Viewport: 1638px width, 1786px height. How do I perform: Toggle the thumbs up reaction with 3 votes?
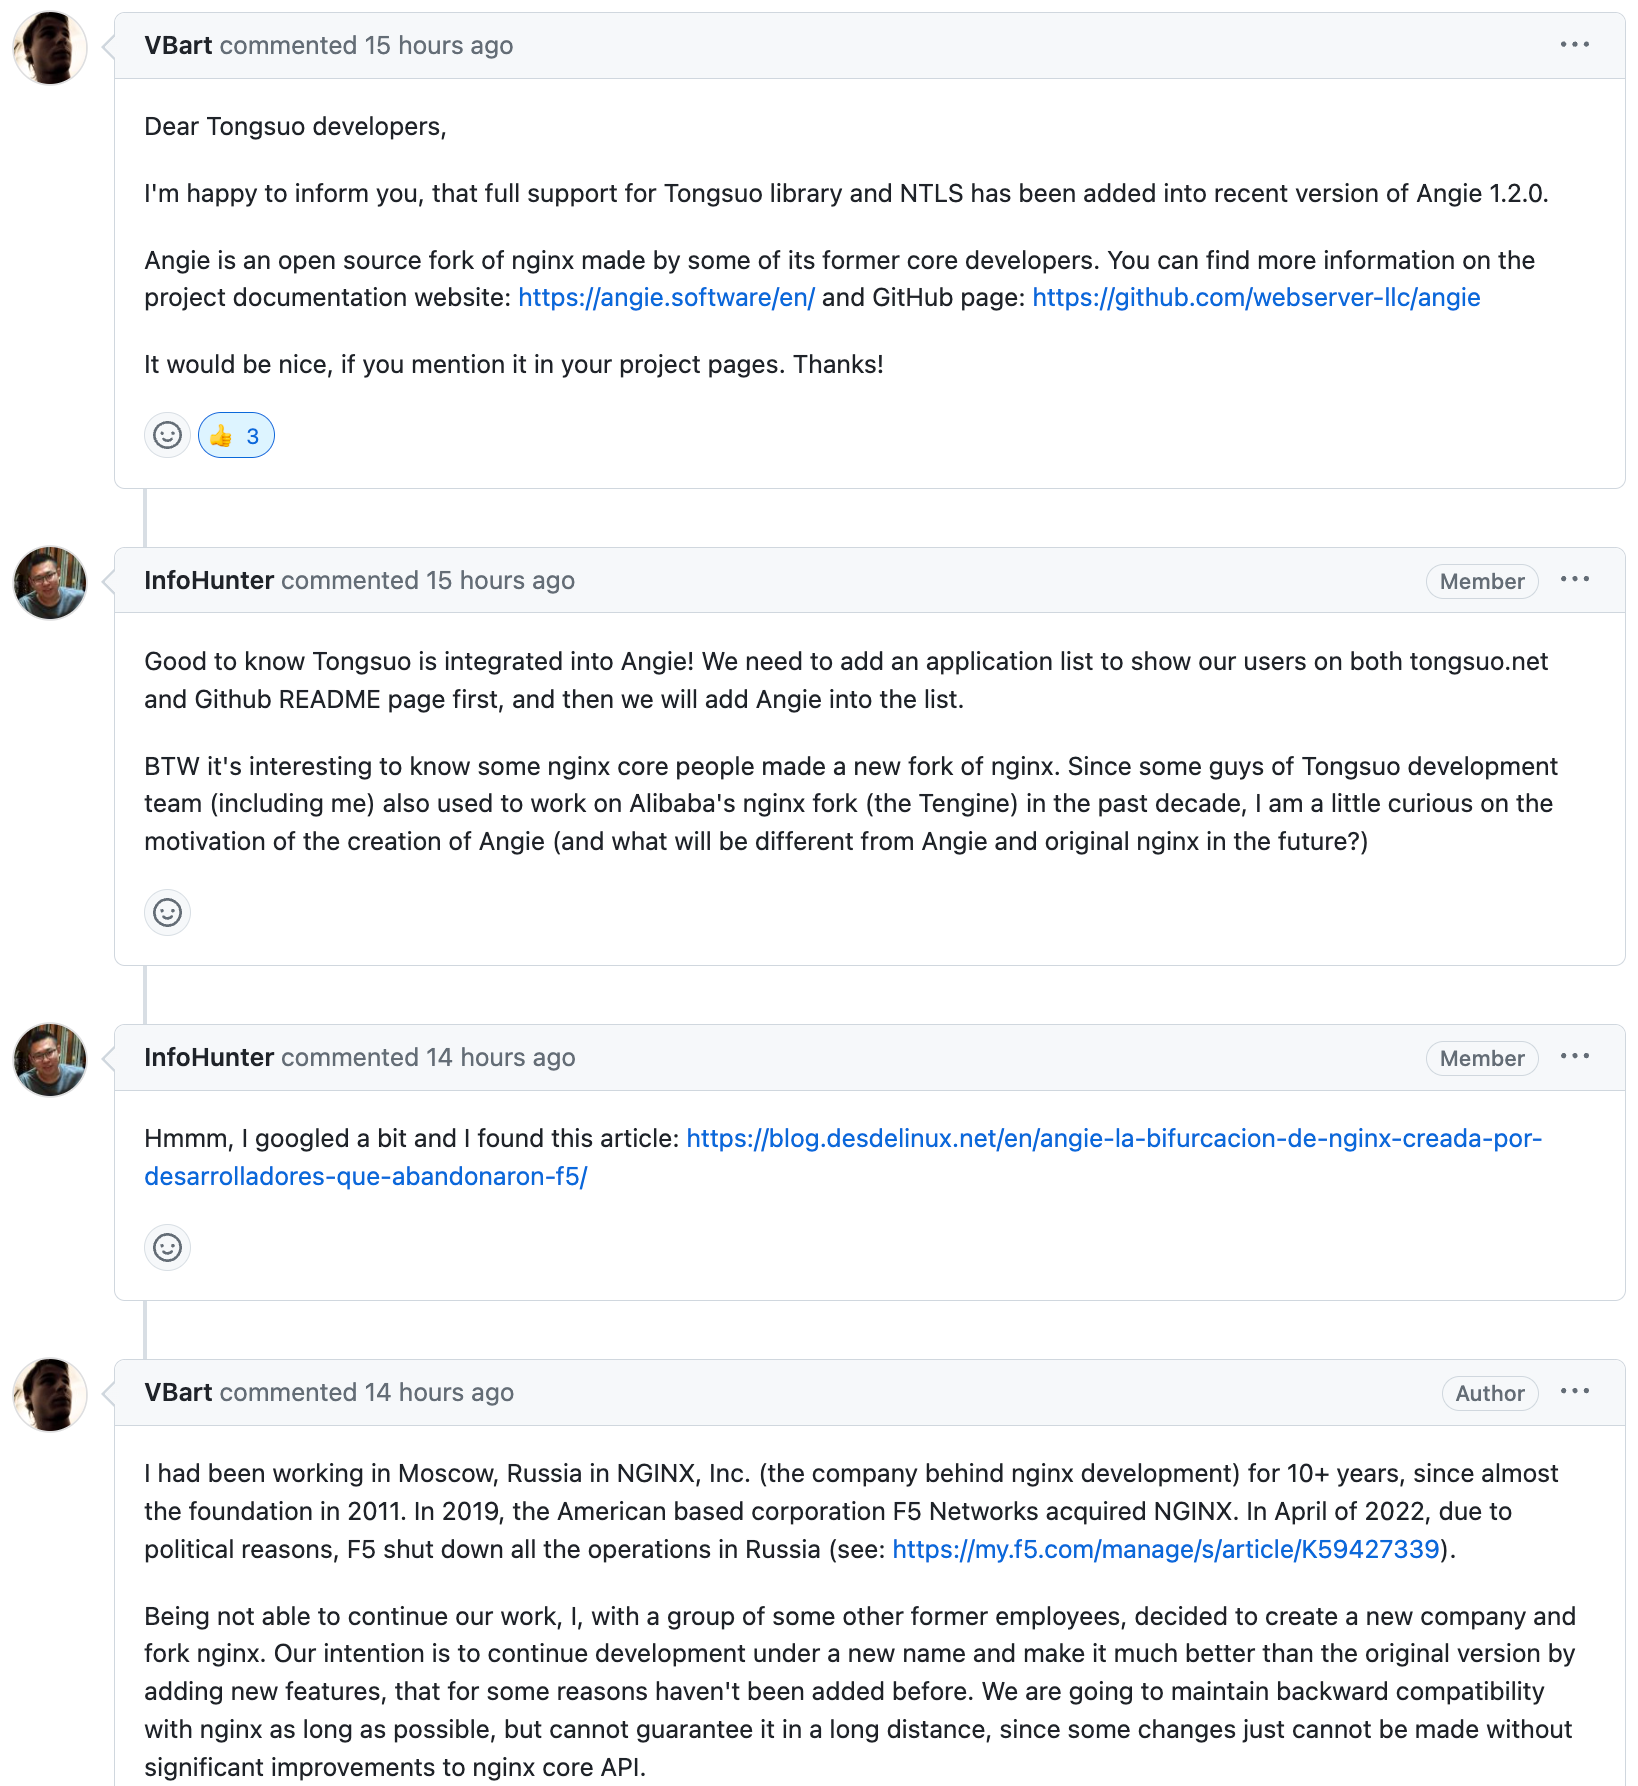pyautogui.click(x=236, y=435)
